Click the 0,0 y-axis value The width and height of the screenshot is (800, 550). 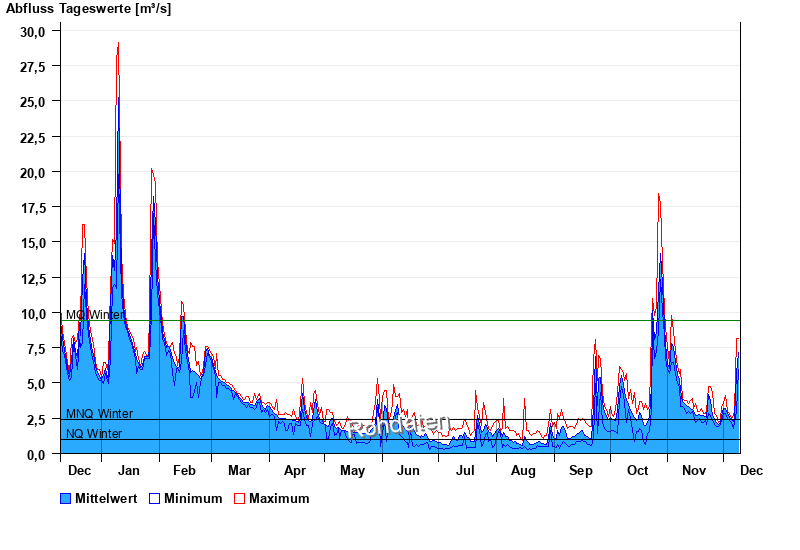36,454
